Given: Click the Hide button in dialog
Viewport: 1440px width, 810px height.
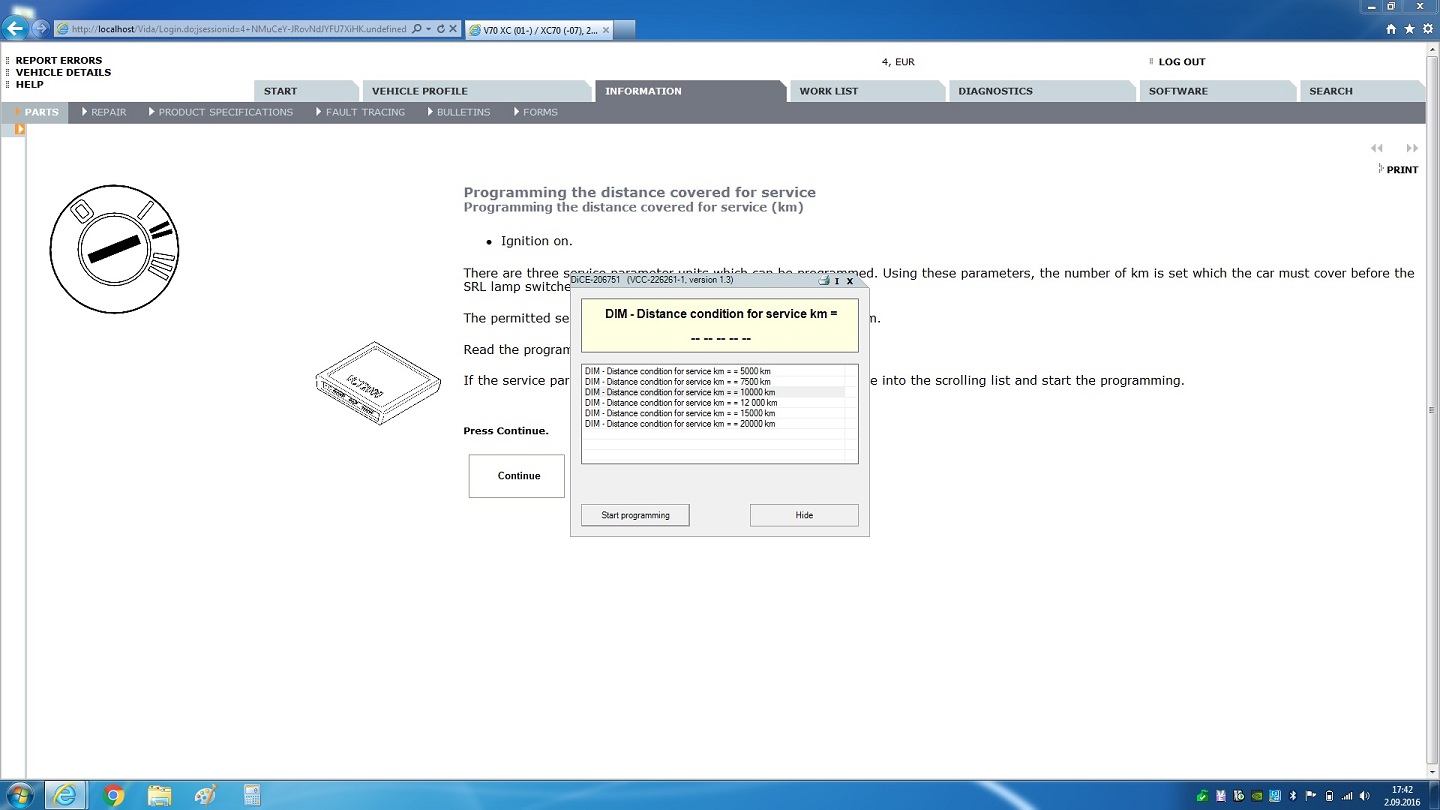Looking at the screenshot, I should click(x=804, y=515).
